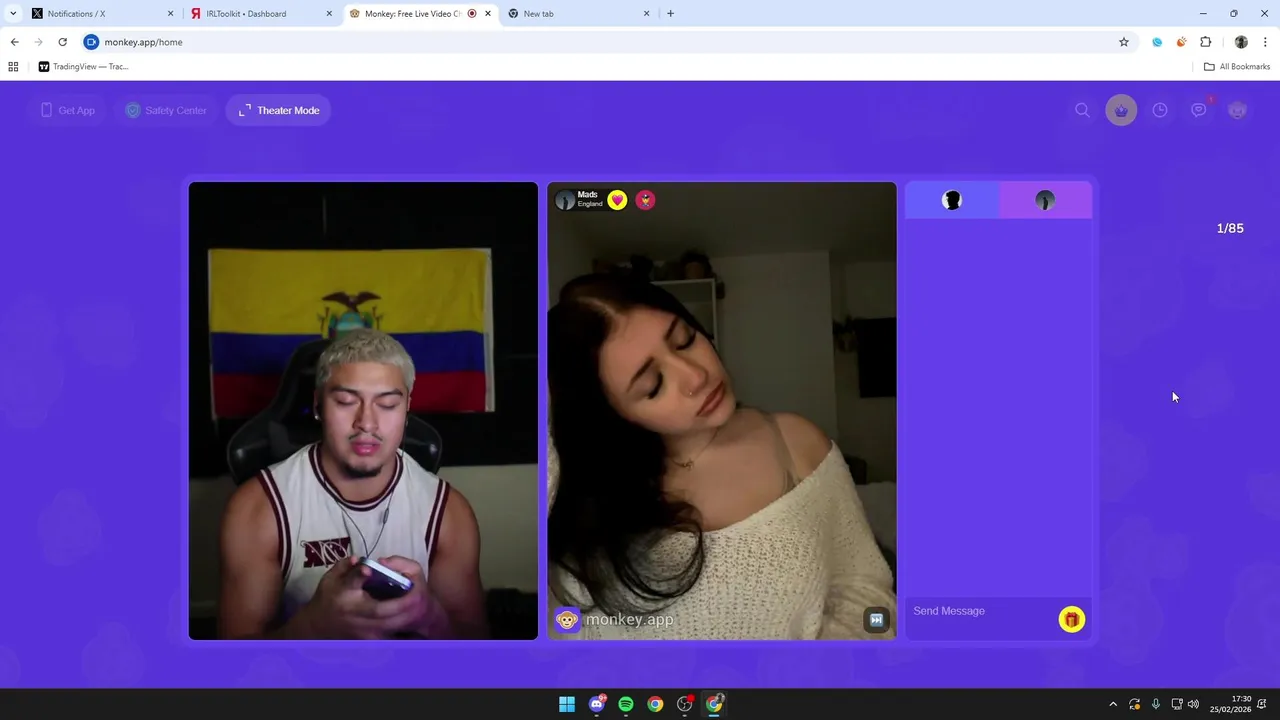This screenshot has width=1280, height=720.
Task: Select the left avatar chat tab
Action: (952, 200)
